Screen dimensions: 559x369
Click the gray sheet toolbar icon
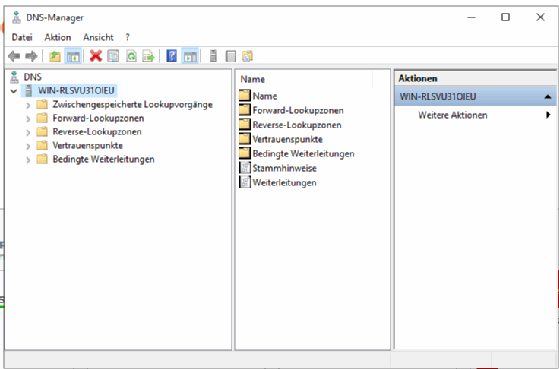click(x=231, y=56)
